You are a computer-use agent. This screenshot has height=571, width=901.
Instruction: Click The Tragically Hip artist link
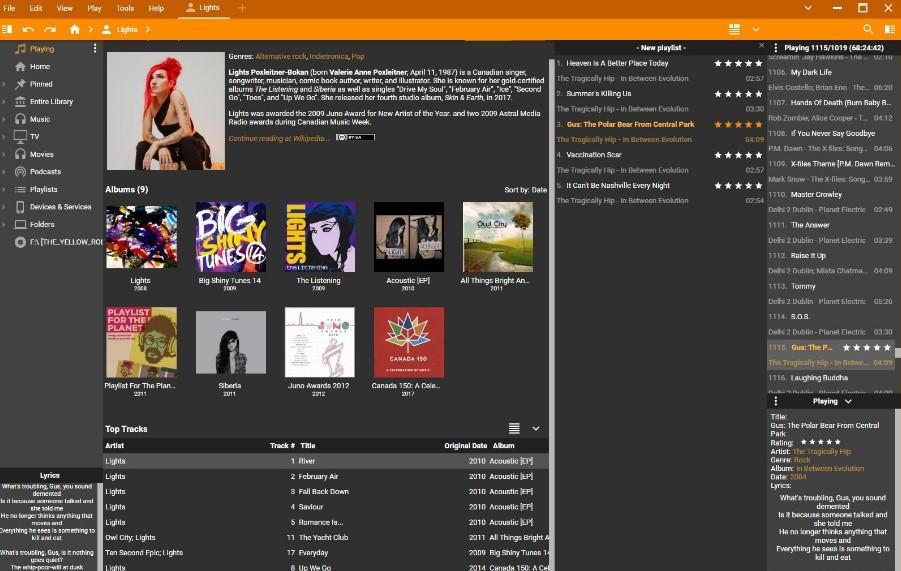pos(822,452)
